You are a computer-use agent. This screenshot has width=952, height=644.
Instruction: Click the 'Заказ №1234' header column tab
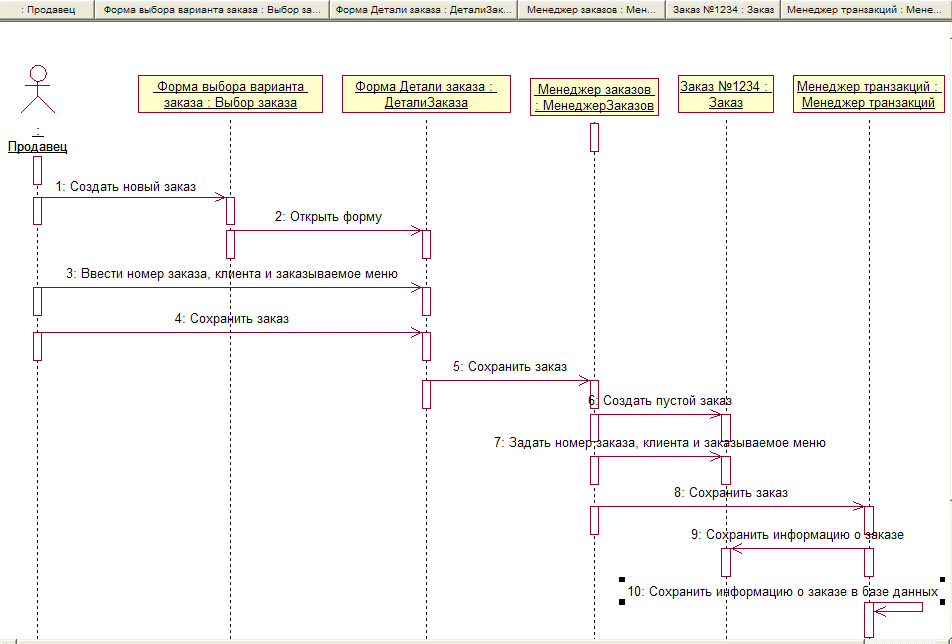pyautogui.click(x=723, y=10)
